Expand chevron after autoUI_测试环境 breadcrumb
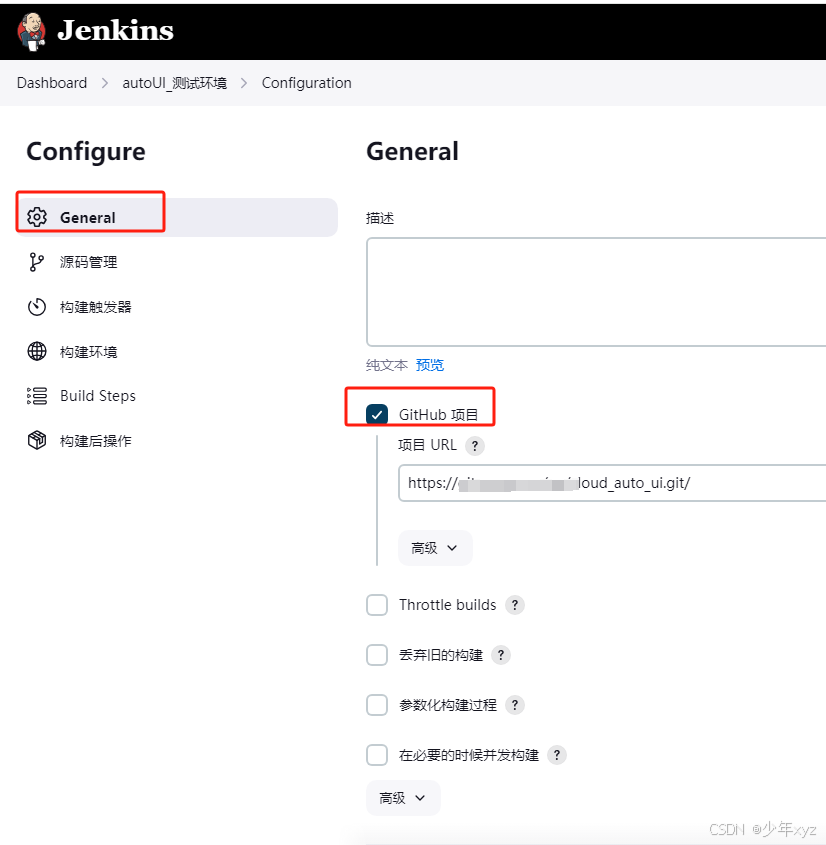The image size is (826, 845). [244, 83]
